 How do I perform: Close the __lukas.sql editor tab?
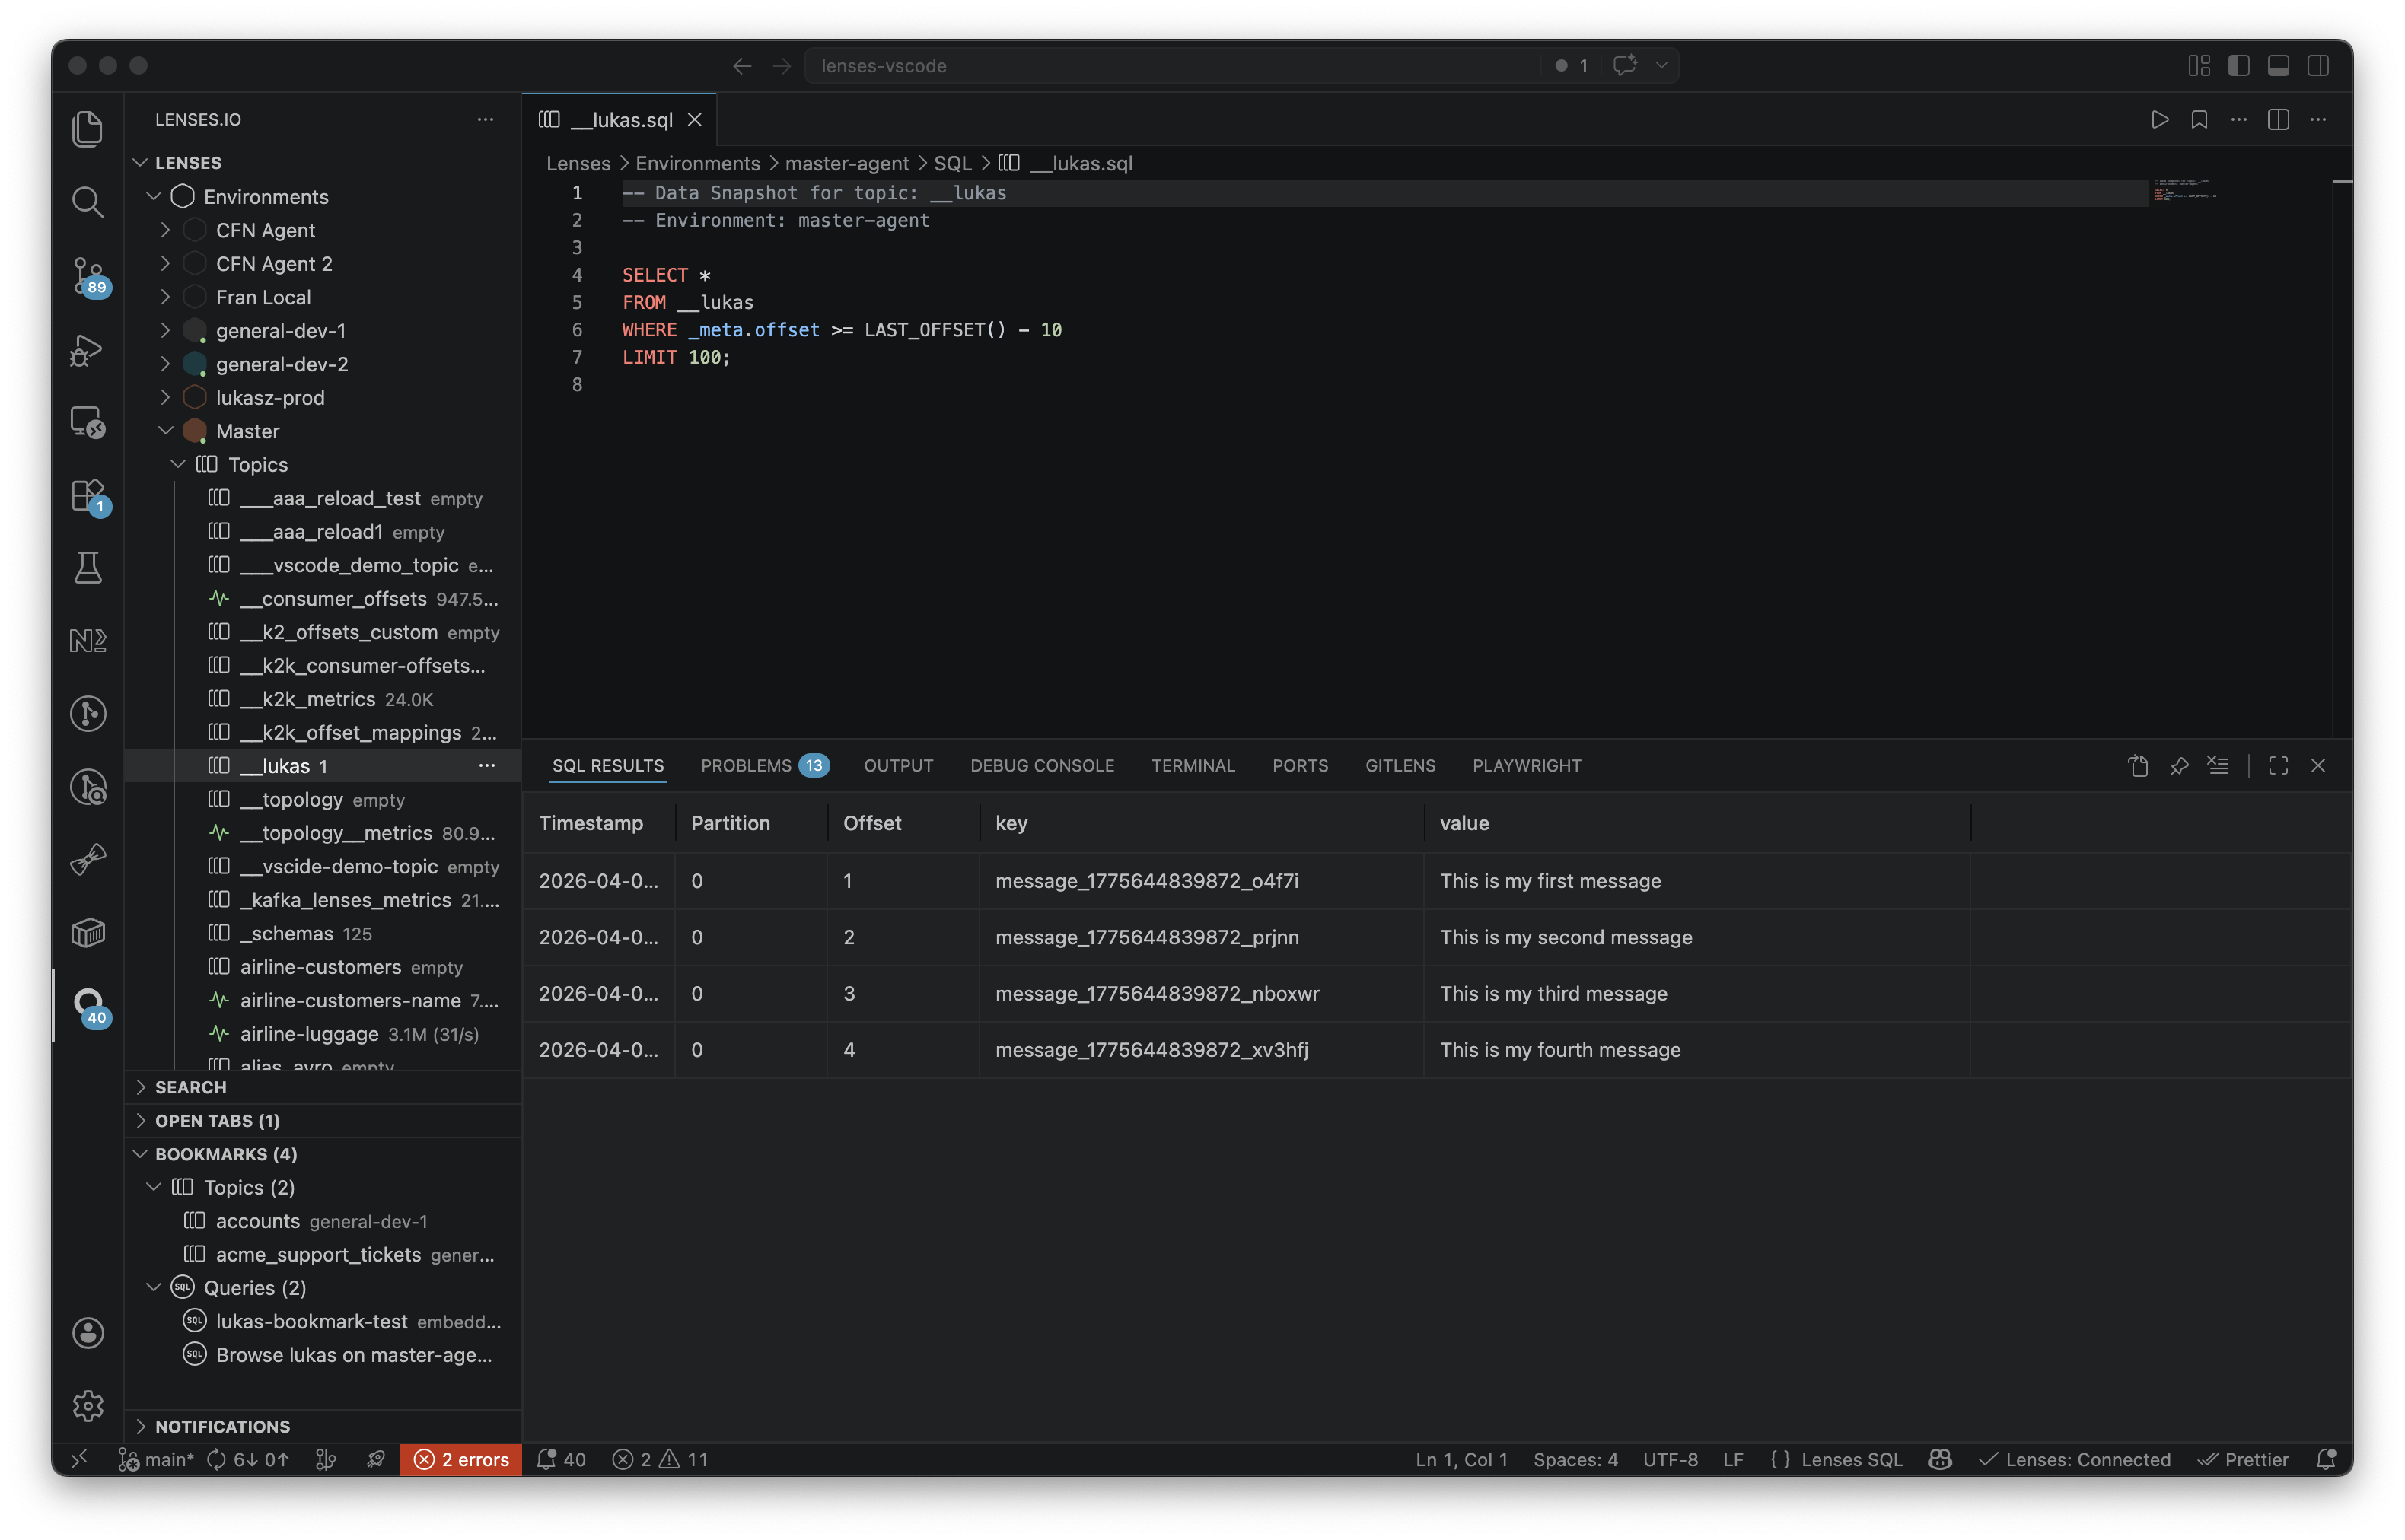(695, 120)
